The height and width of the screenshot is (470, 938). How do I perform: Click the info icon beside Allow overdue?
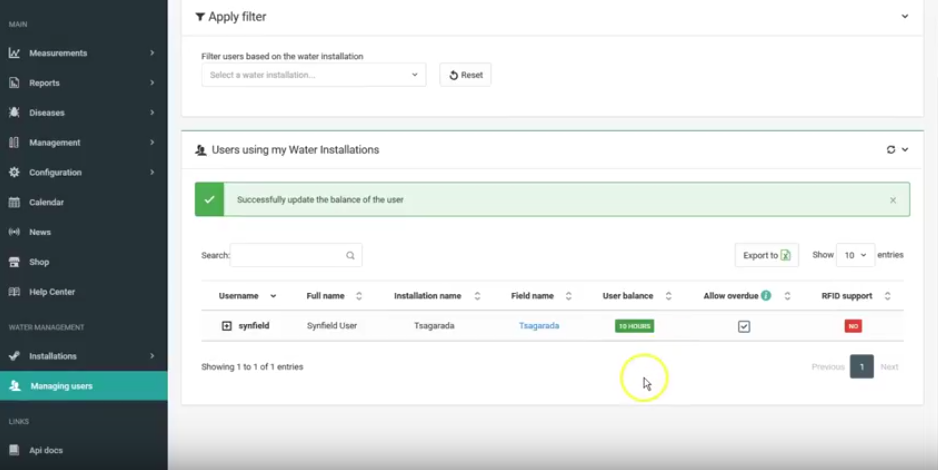click(x=766, y=296)
